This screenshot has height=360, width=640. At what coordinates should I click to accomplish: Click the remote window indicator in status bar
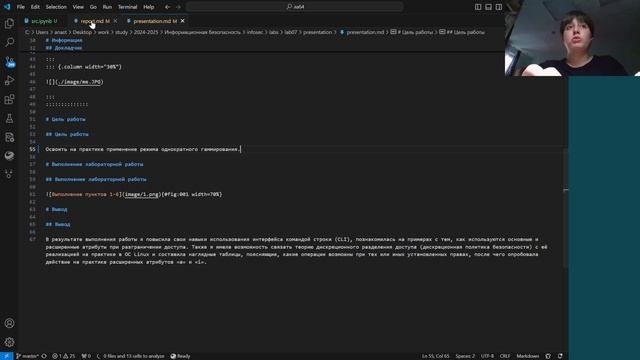[7, 356]
